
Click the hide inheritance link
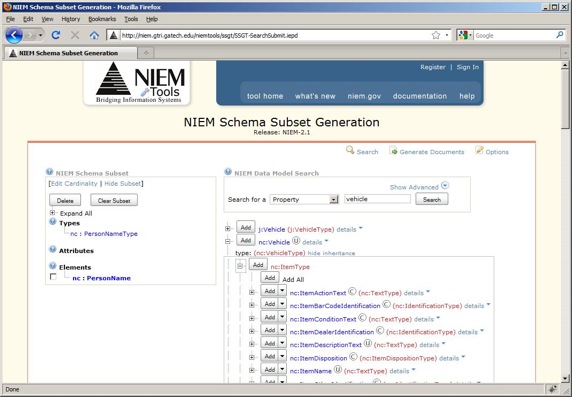coord(331,253)
